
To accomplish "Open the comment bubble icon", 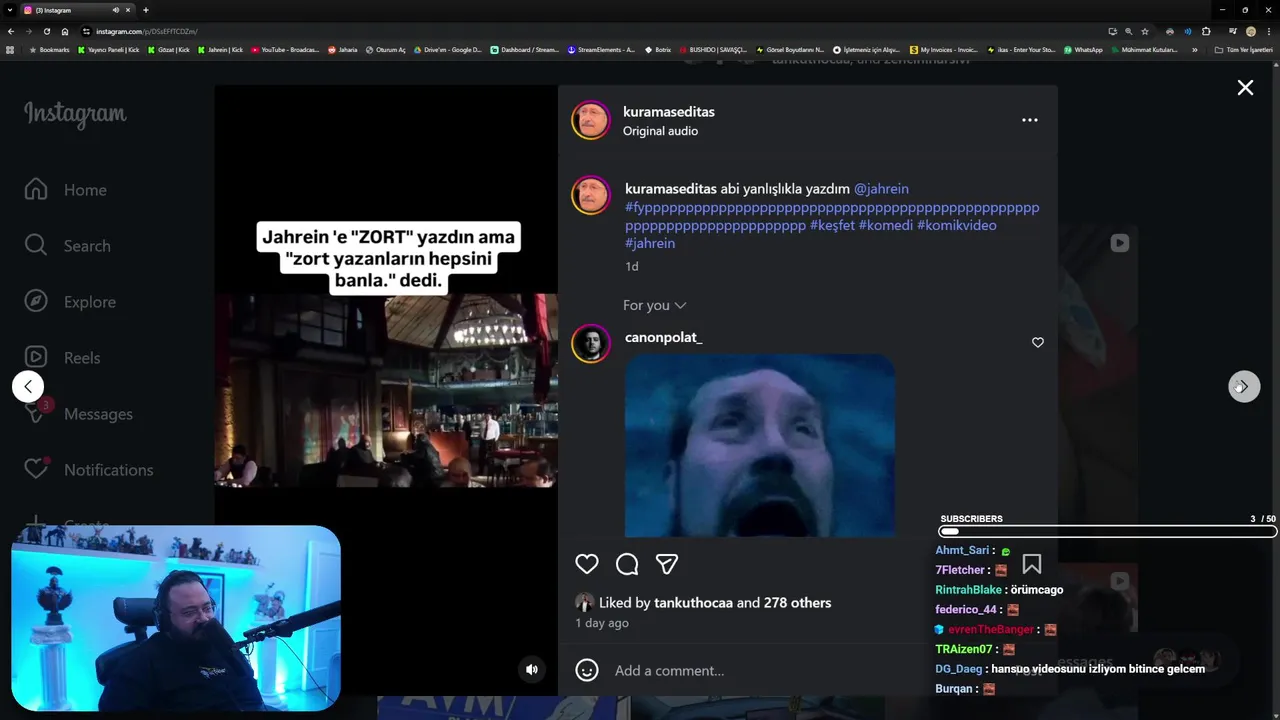I will click(627, 564).
